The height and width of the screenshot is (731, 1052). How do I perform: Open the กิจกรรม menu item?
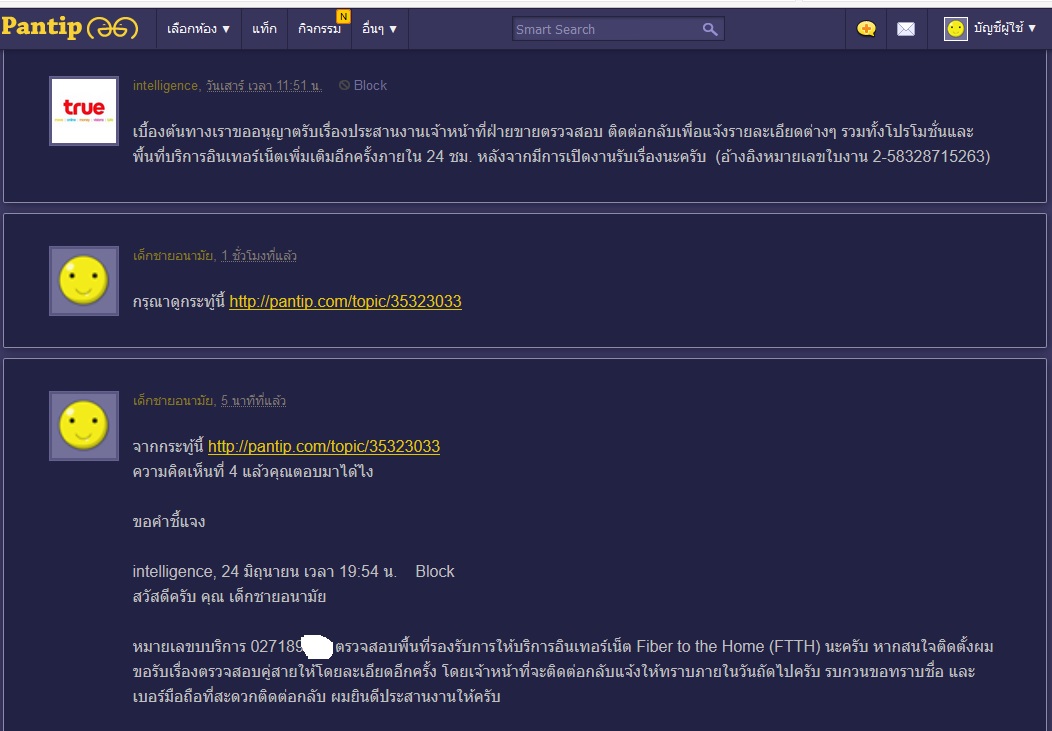[x=319, y=29]
